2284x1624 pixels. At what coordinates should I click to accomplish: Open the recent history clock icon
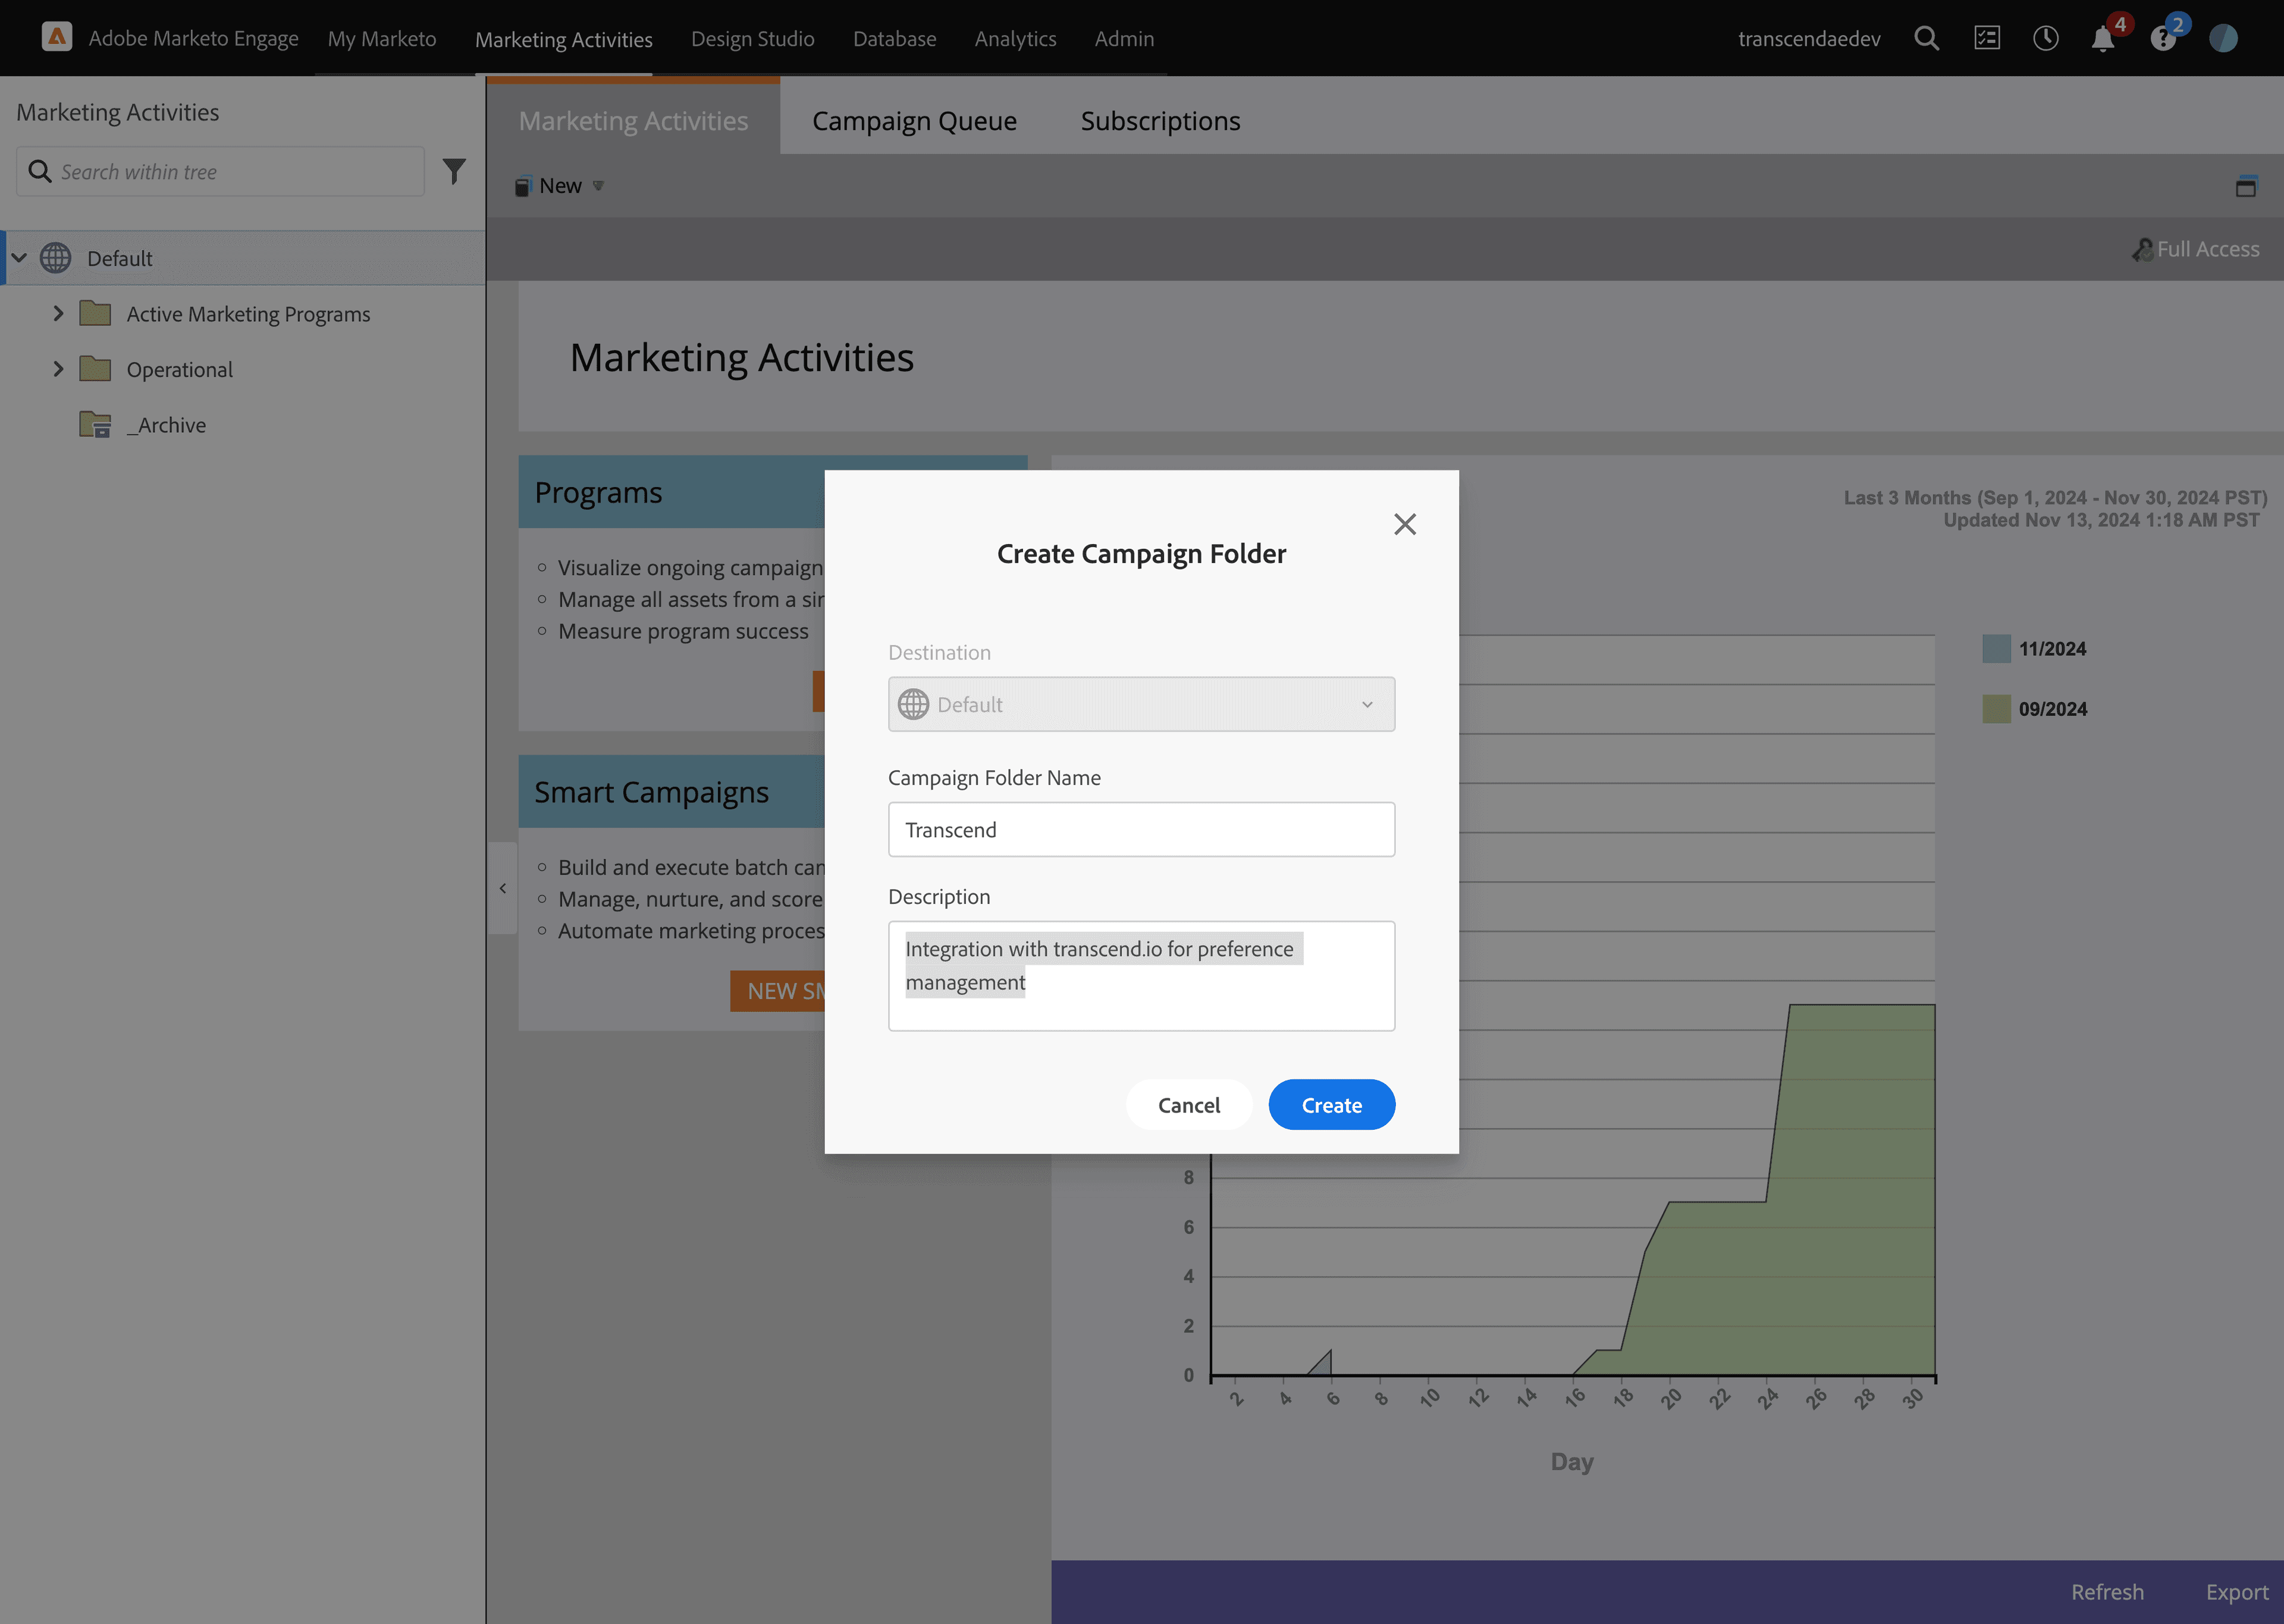(x=2045, y=39)
